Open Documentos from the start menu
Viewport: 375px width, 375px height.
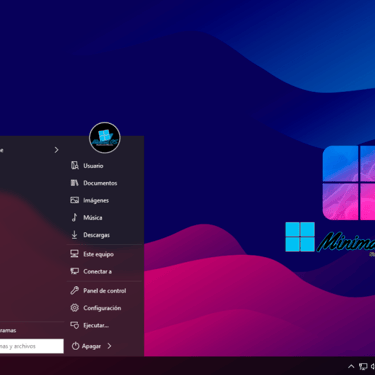(x=100, y=183)
